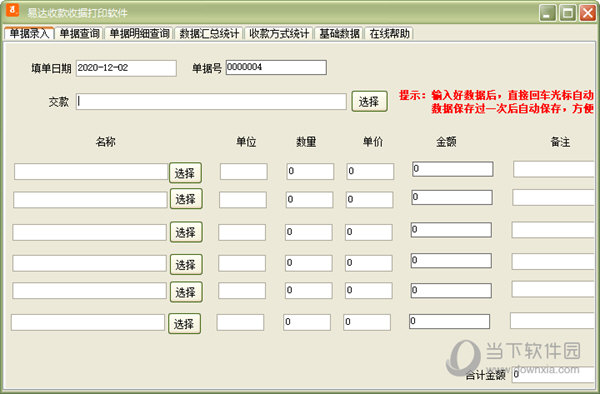Click the fifth row 备注 field
Image resolution: width=600 pixels, height=394 pixels.
tap(553, 289)
